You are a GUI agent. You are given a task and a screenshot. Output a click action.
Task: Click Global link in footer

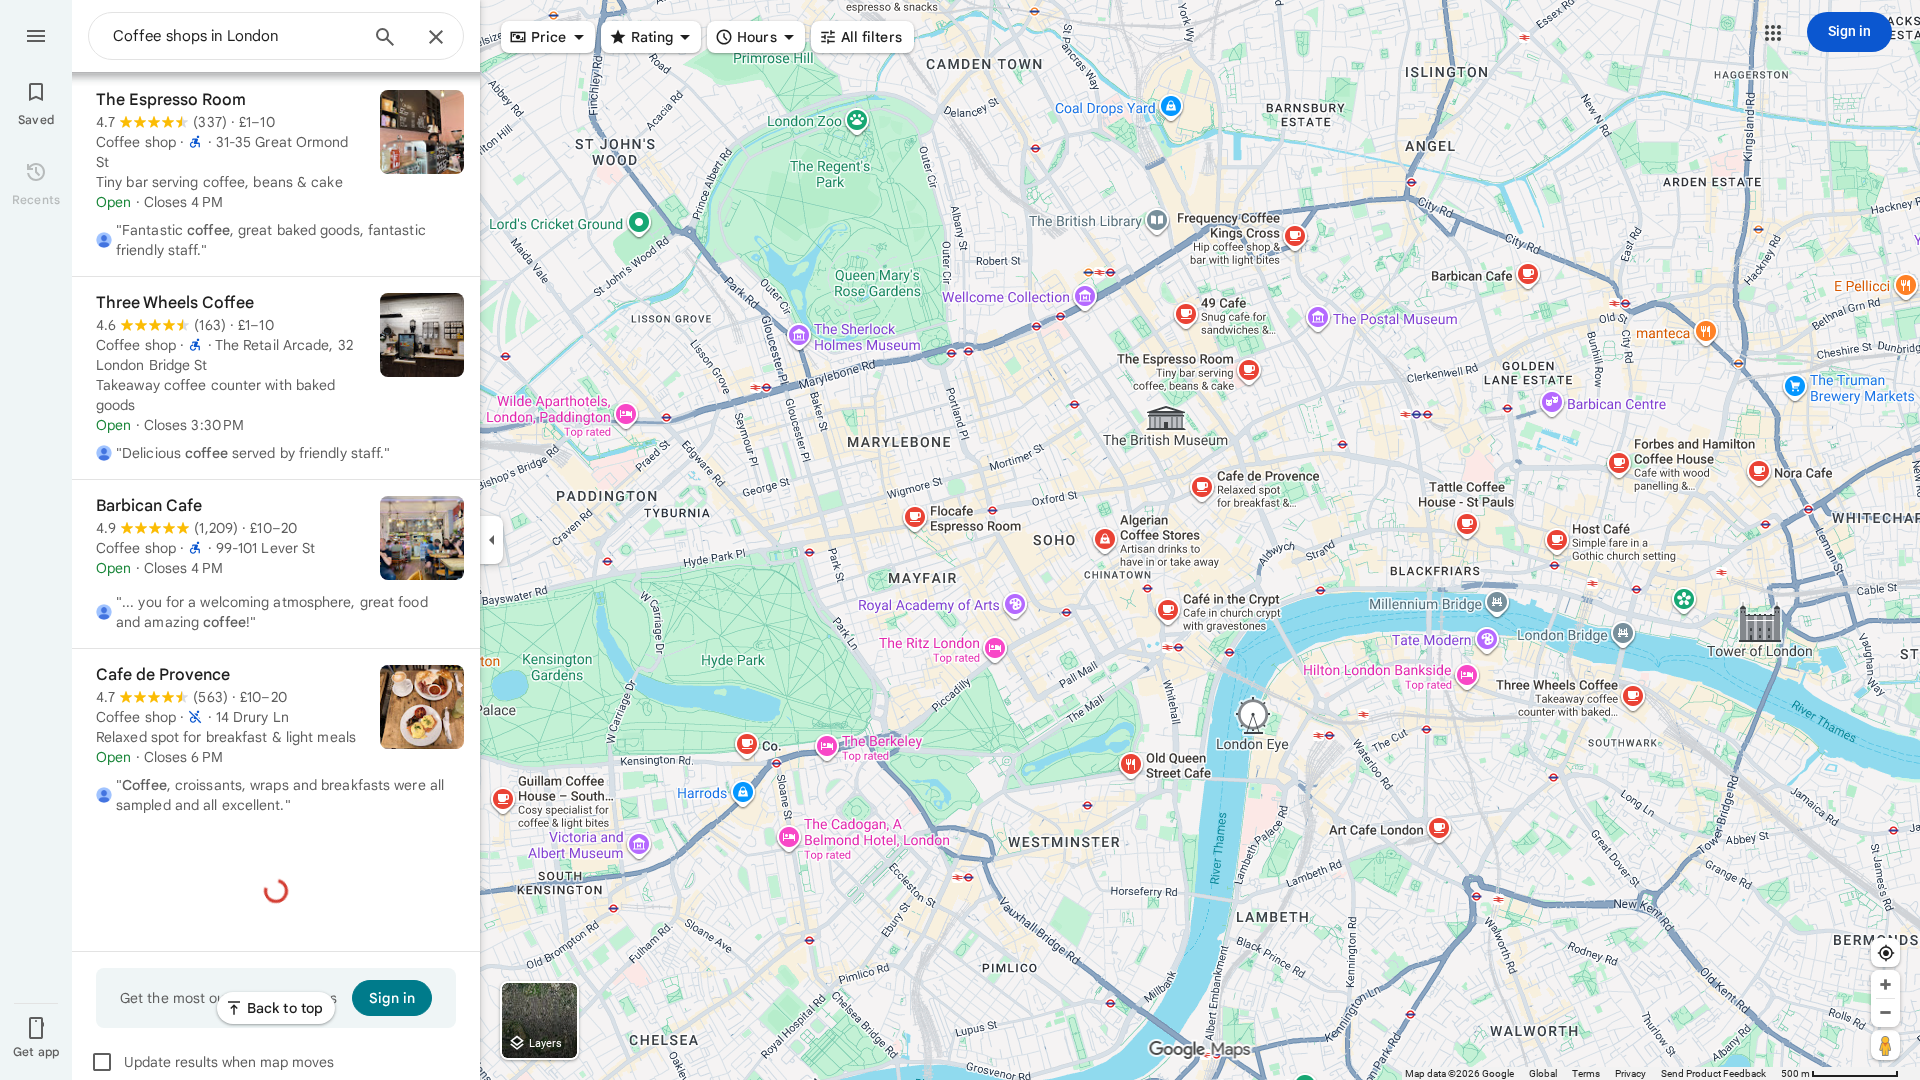tap(1542, 1073)
